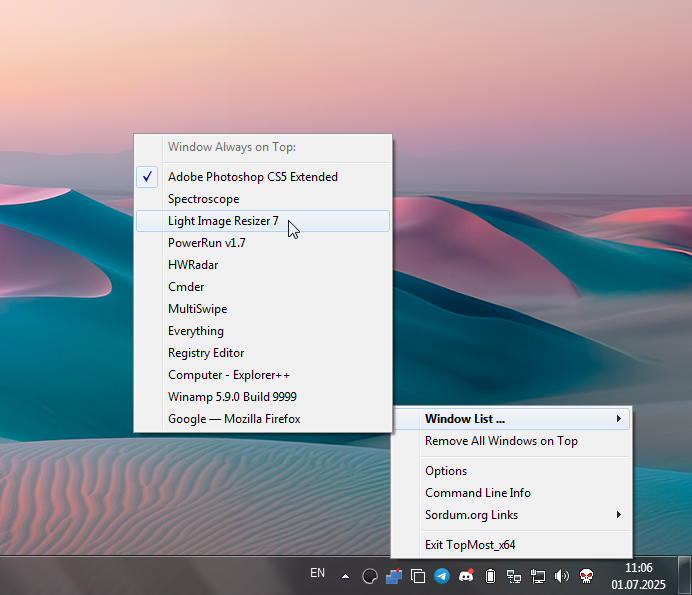Show hidden tray icons arrow
Image resolution: width=692 pixels, height=595 pixels.
(x=345, y=576)
